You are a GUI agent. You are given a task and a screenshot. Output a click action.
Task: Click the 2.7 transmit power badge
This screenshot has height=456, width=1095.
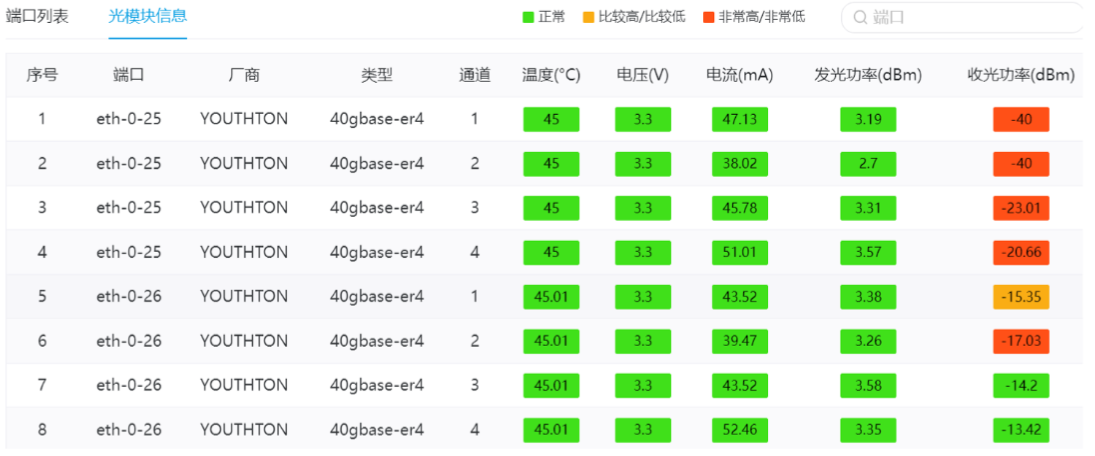coord(867,164)
